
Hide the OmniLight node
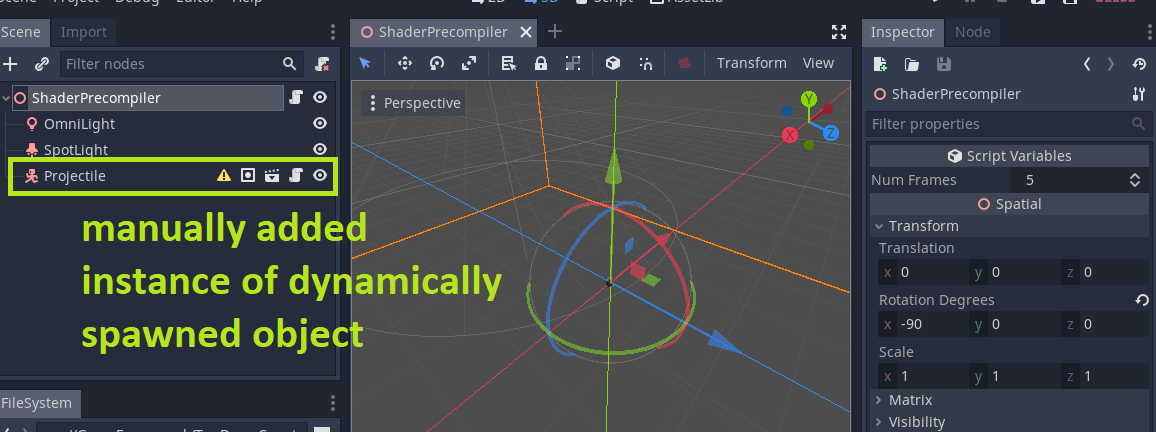pyautogui.click(x=320, y=123)
